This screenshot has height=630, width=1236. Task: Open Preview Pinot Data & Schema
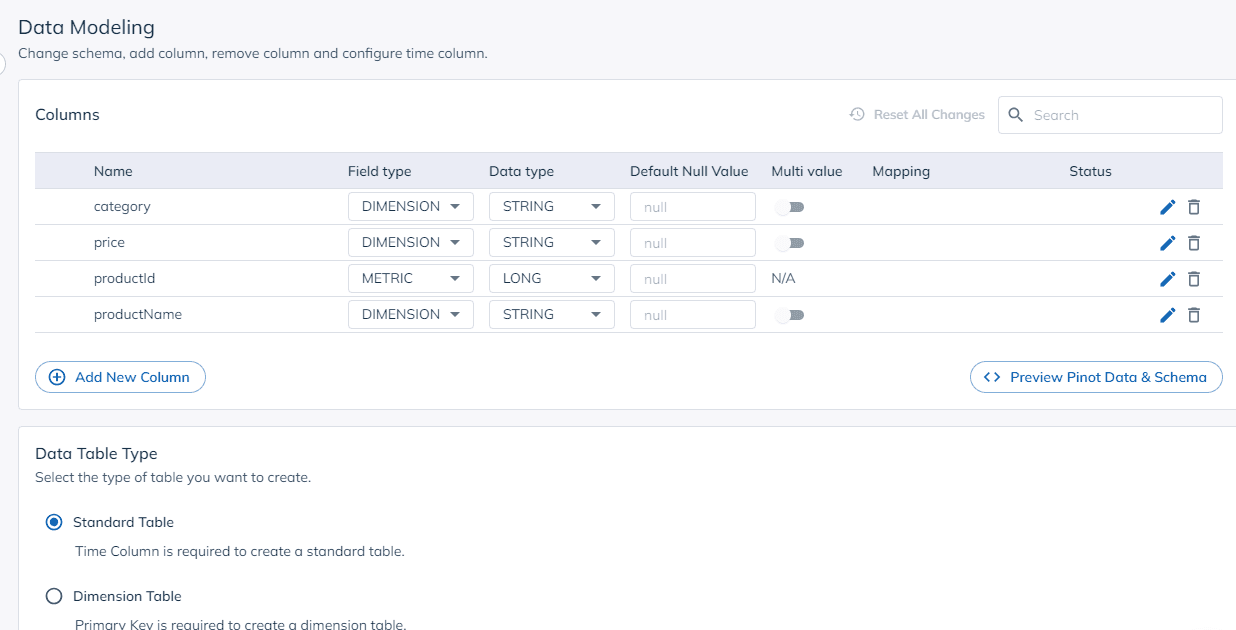[x=1095, y=377]
